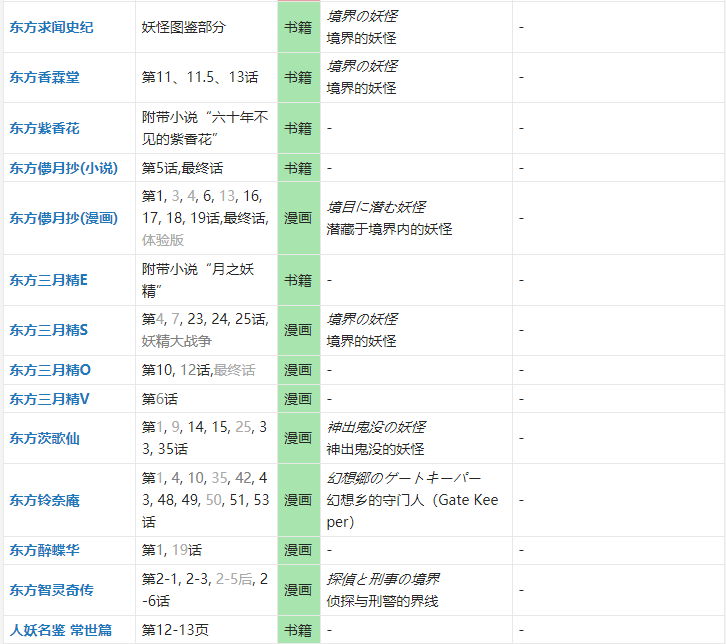Click the 漫画 cell in 东方醉蝶华 row

(x=299, y=550)
